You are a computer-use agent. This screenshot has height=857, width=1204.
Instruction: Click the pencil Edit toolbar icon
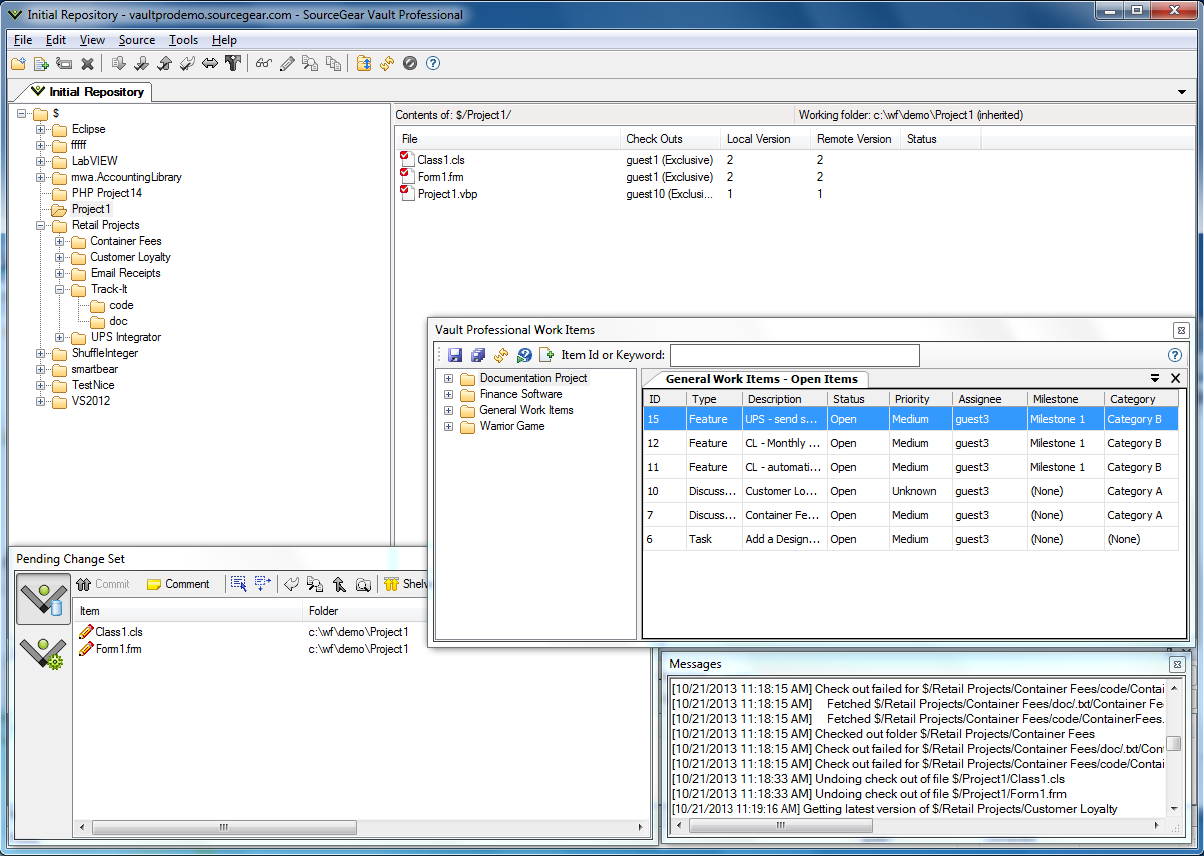pos(287,64)
